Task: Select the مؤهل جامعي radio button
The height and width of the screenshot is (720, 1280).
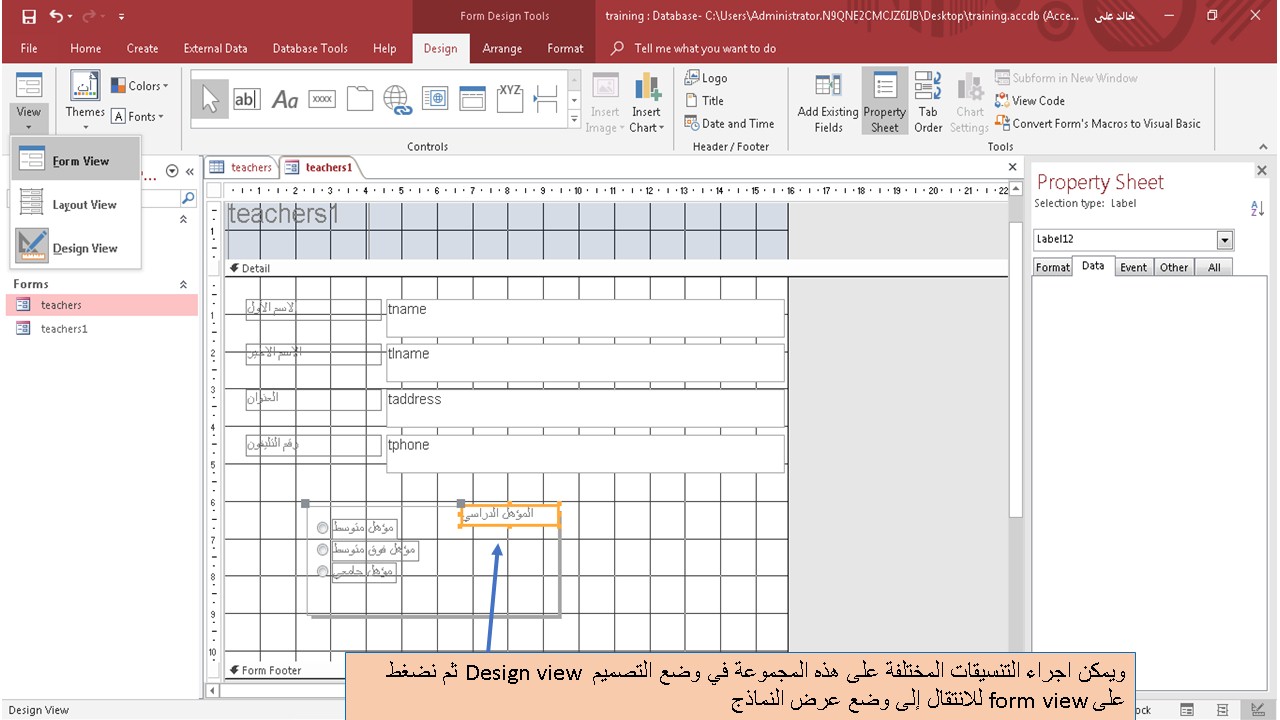Action: tap(322, 572)
